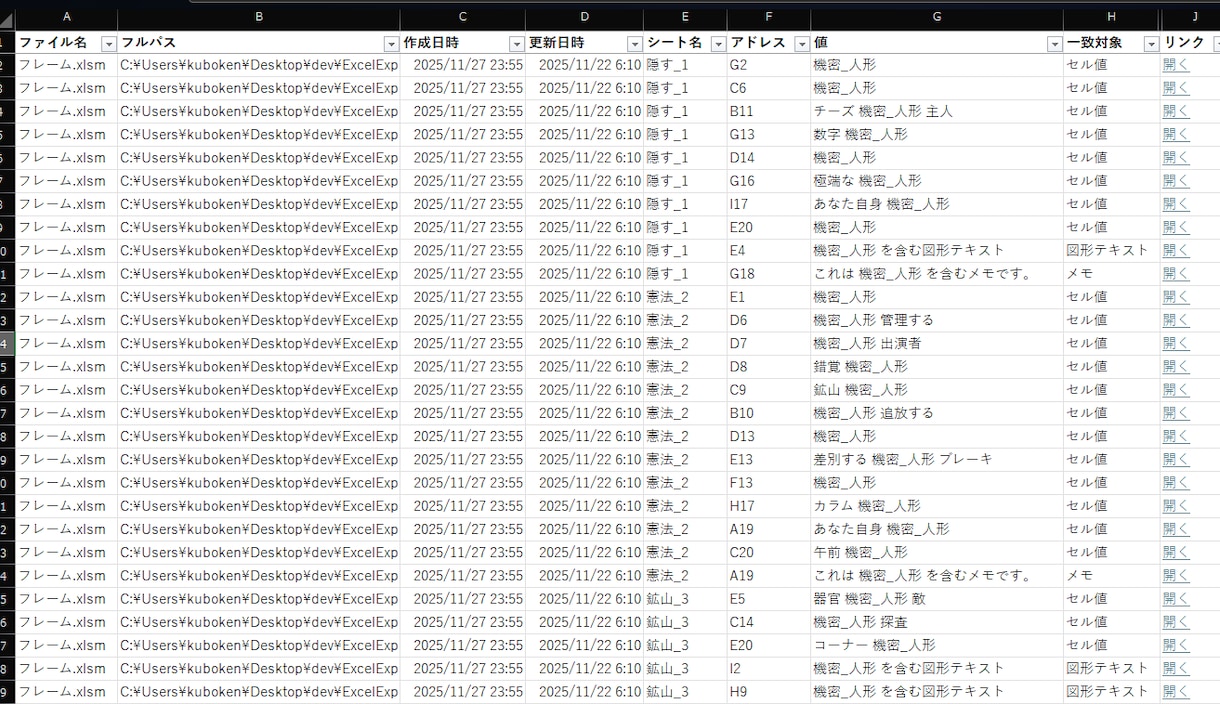Viewport: 1220px width, 704px height.
Task: Select column A header
Action: [67, 17]
